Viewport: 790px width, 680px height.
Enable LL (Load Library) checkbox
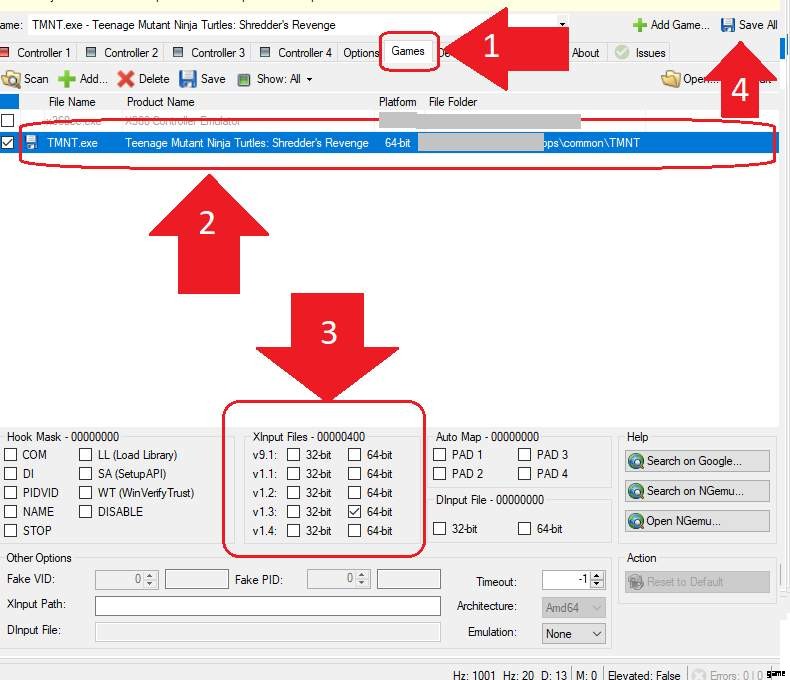coord(85,455)
